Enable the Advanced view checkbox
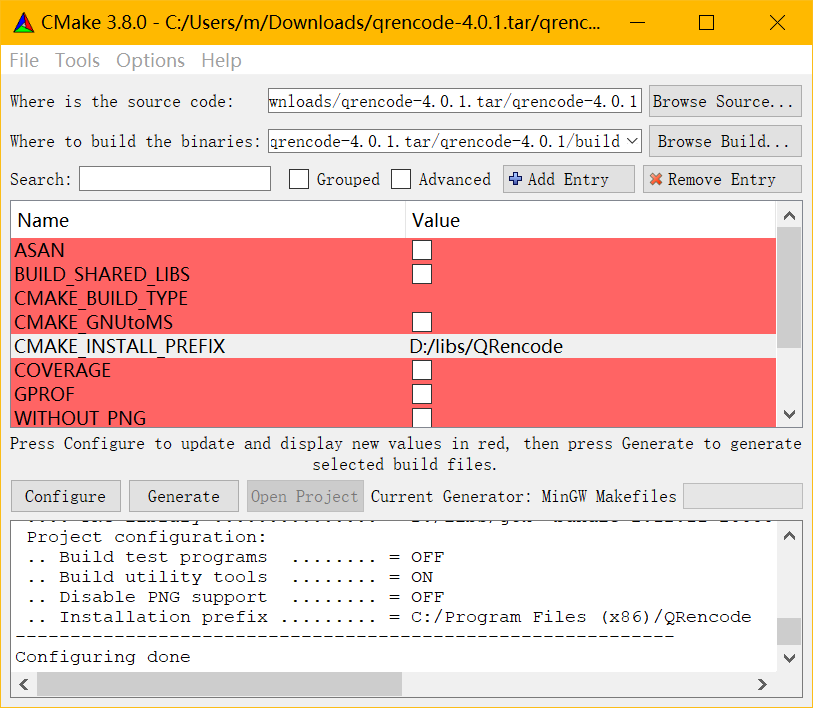This screenshot has width=813, height=708. coord(401,180)
